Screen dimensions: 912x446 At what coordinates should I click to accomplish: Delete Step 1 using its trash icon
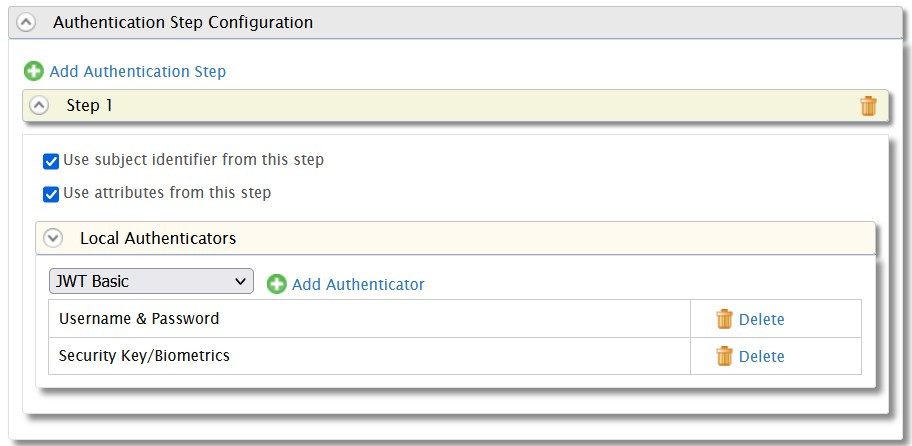coord(868,106)
